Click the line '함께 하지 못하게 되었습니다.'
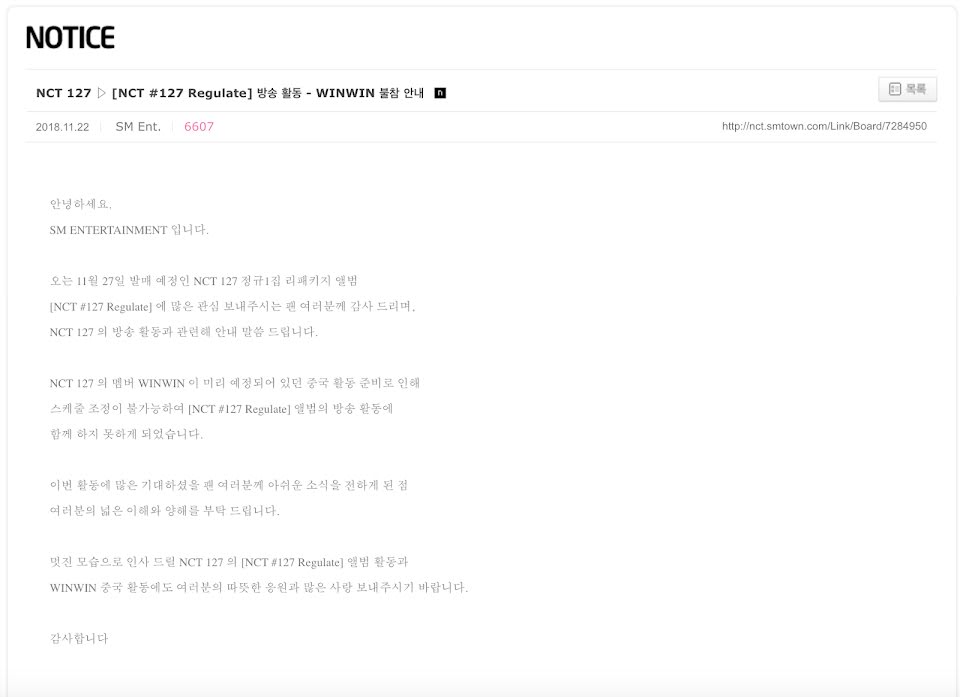The height and width of the screenshot is (697, 960). (x=126, y=434)
